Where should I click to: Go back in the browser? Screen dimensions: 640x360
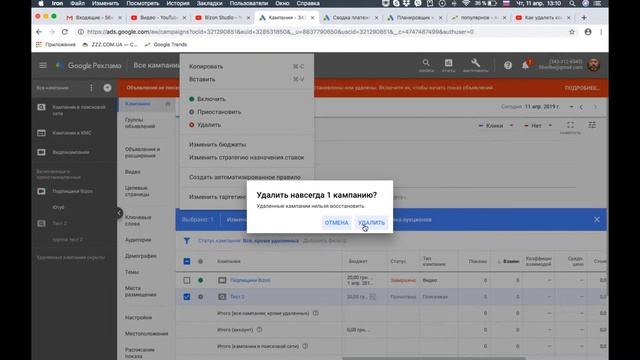click(39, 32)
